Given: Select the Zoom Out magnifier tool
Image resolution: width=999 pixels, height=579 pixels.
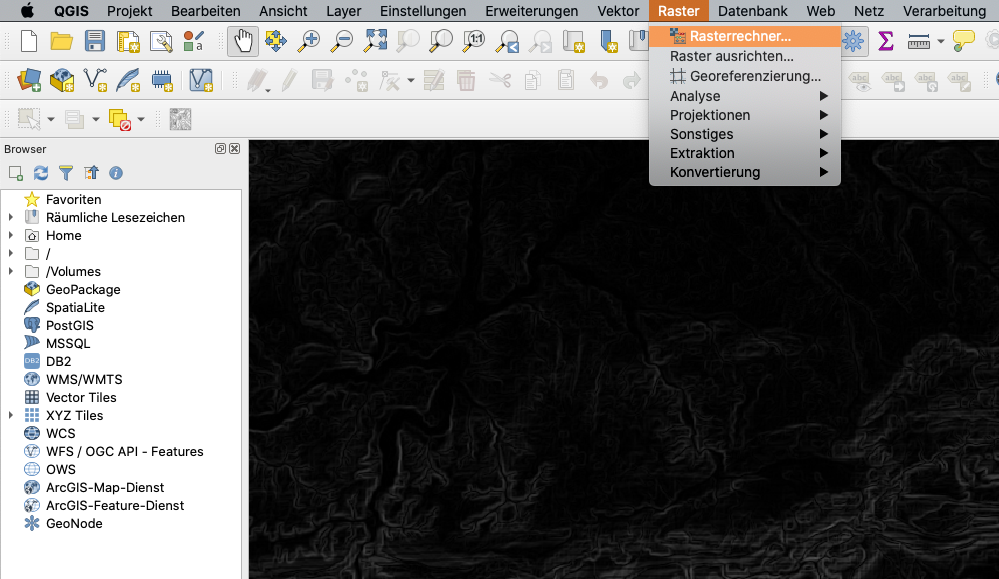Looking at the screenshot, I should (342, 41).
